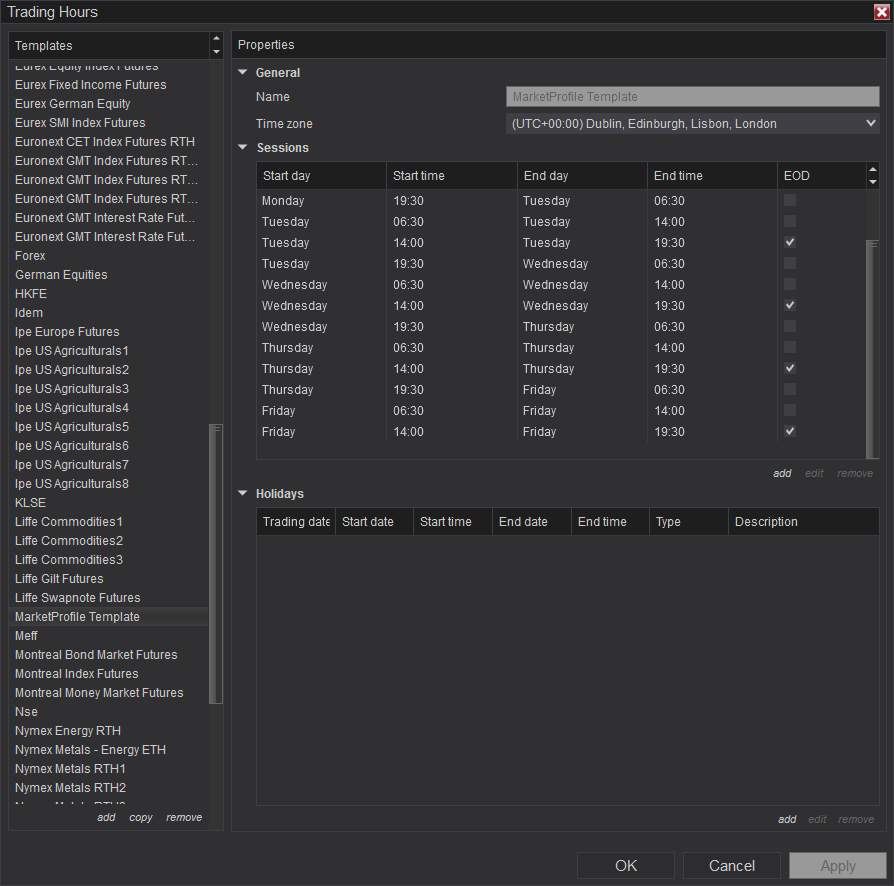Select the Monday 19:30 session row
894x886 pixels.
[561, 201]
